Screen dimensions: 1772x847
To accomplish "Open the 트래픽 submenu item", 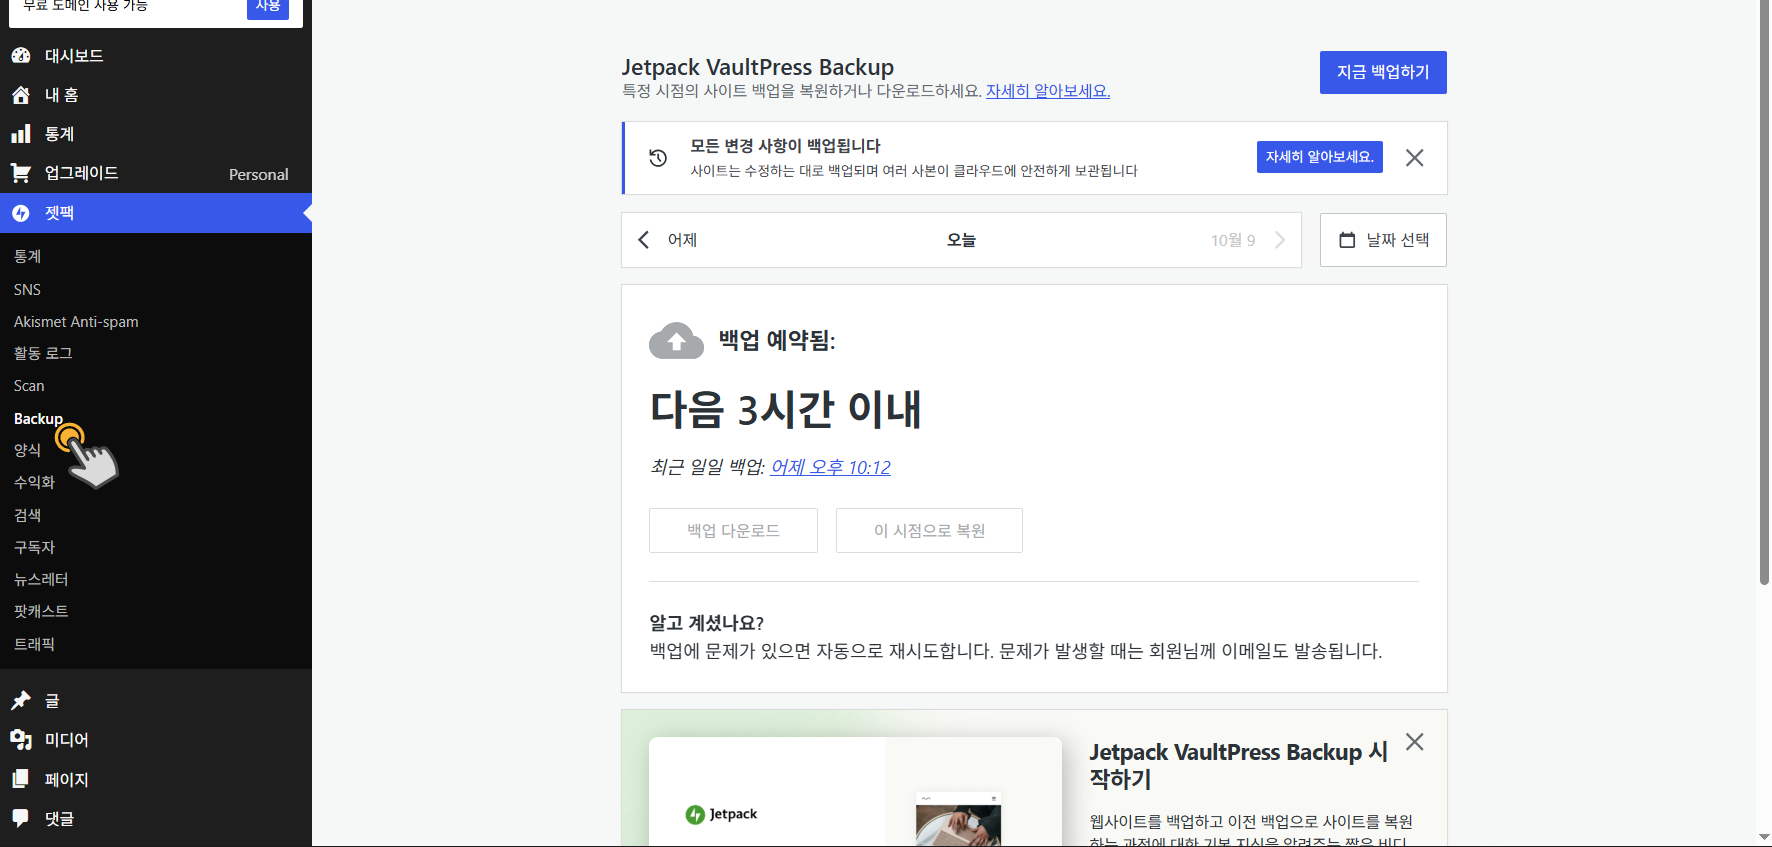I will click(34, 644).
